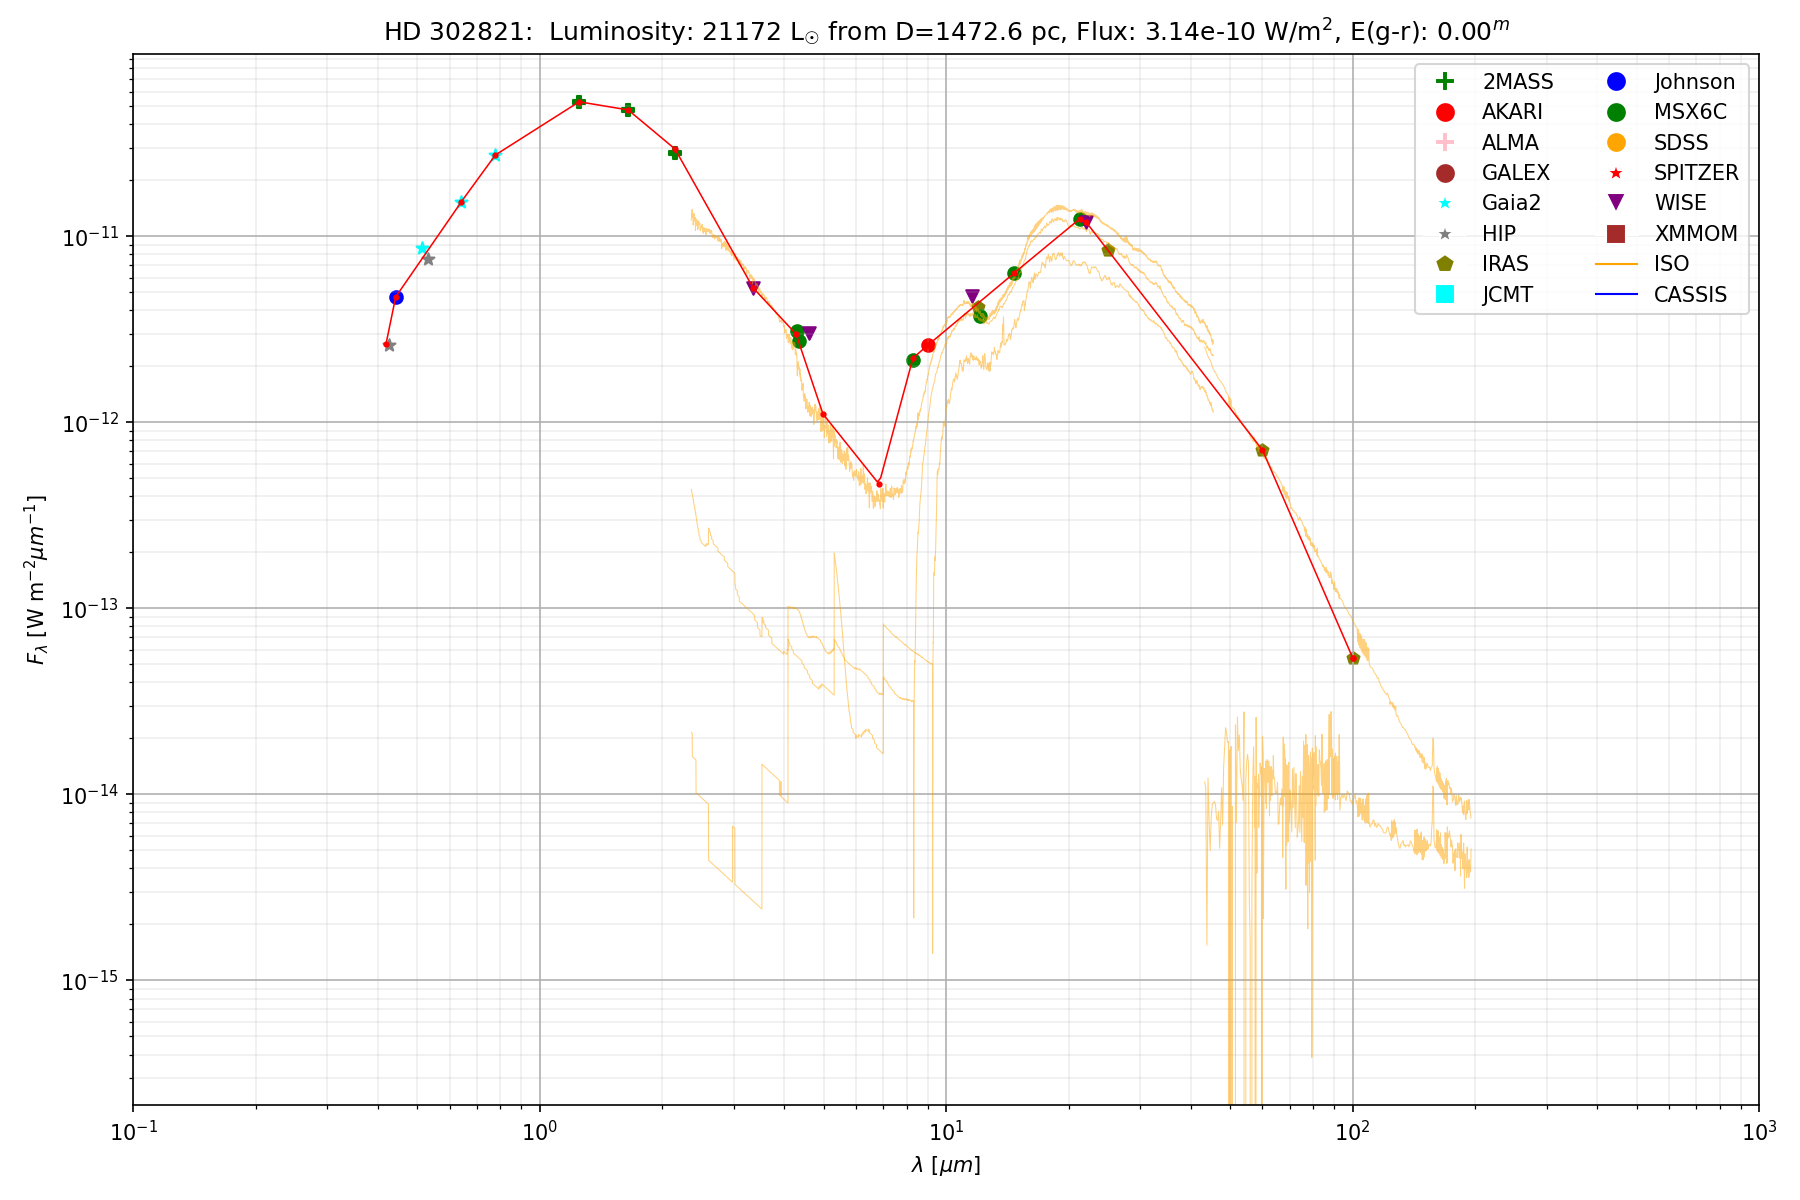Pick the blue Johnson data point on the curve

click(396, 297)
